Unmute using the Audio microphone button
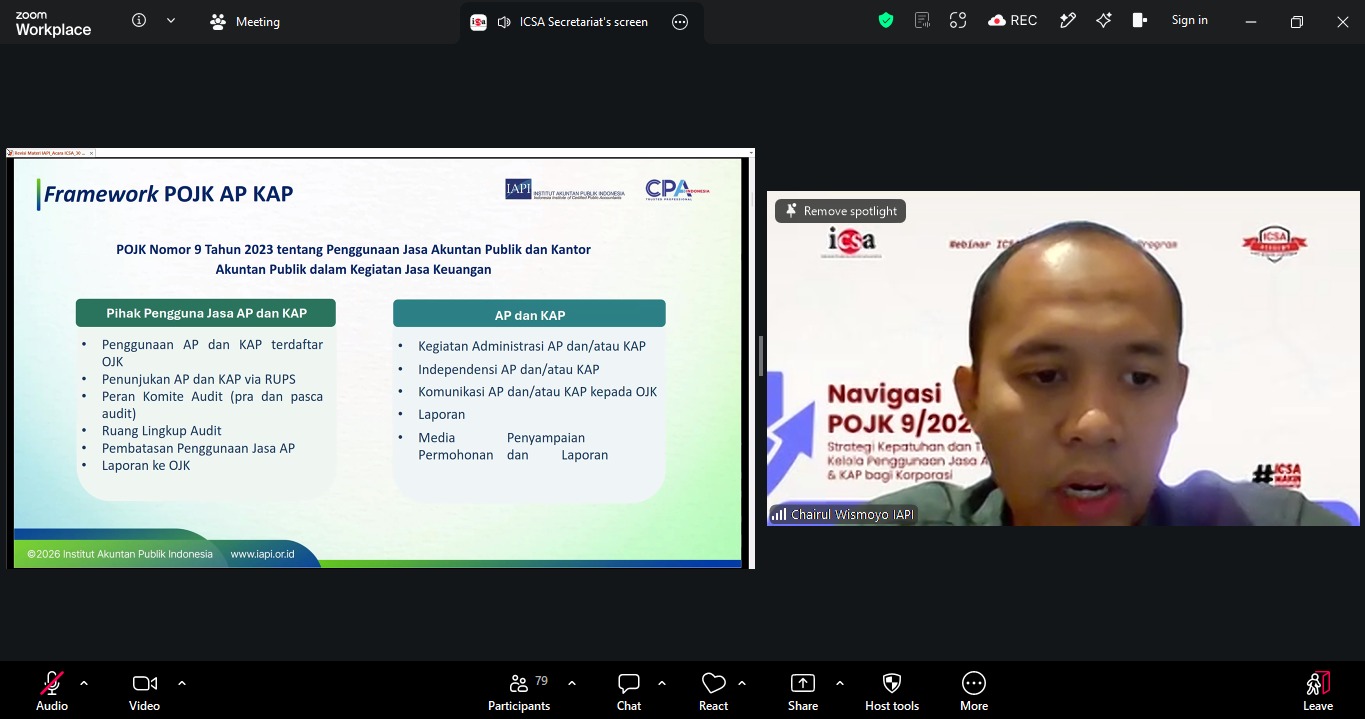1365x719 pixels. [52, 690]
